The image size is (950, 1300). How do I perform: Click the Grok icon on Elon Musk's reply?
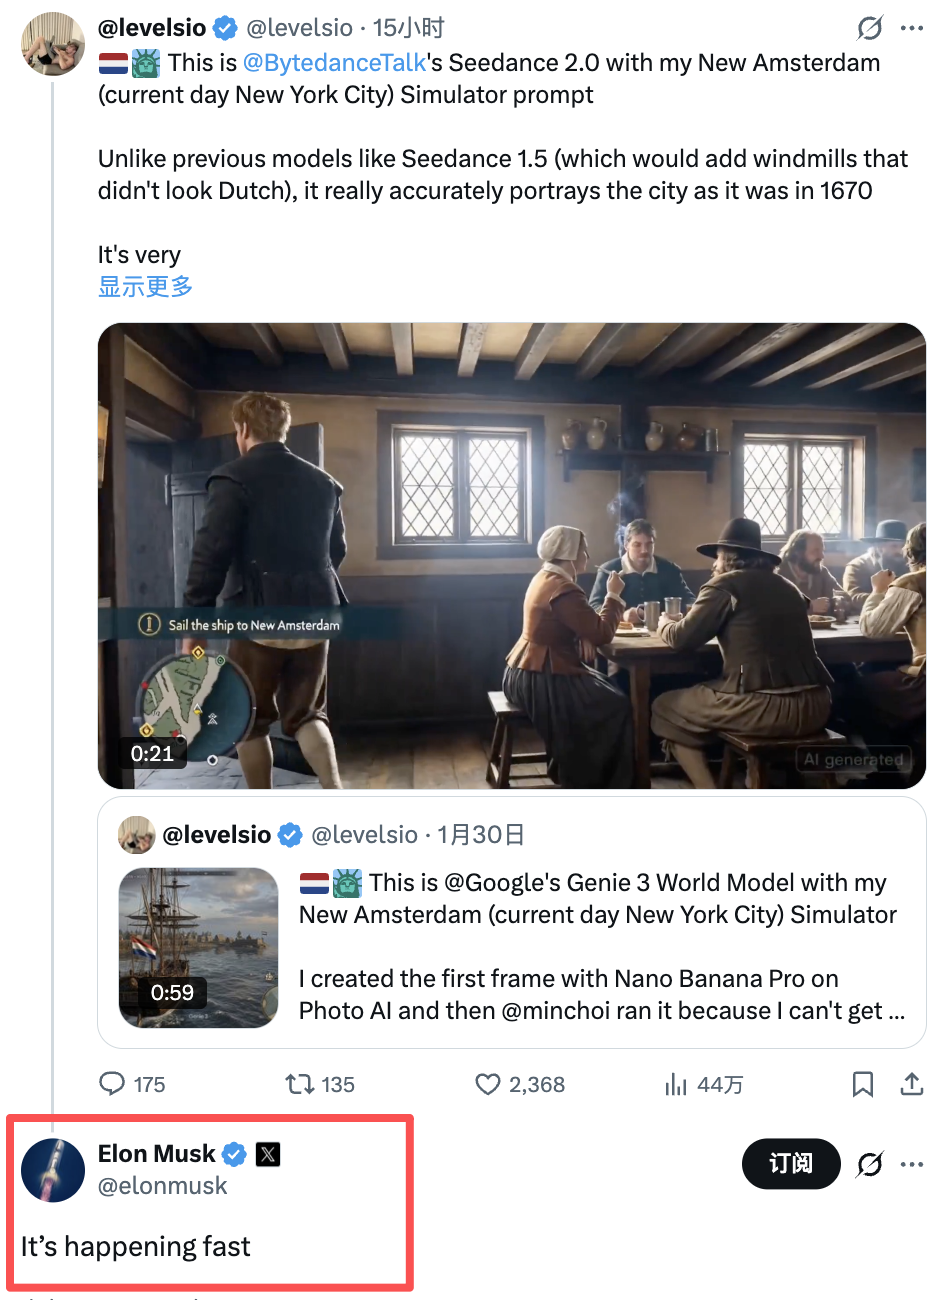pos(870,1164)
